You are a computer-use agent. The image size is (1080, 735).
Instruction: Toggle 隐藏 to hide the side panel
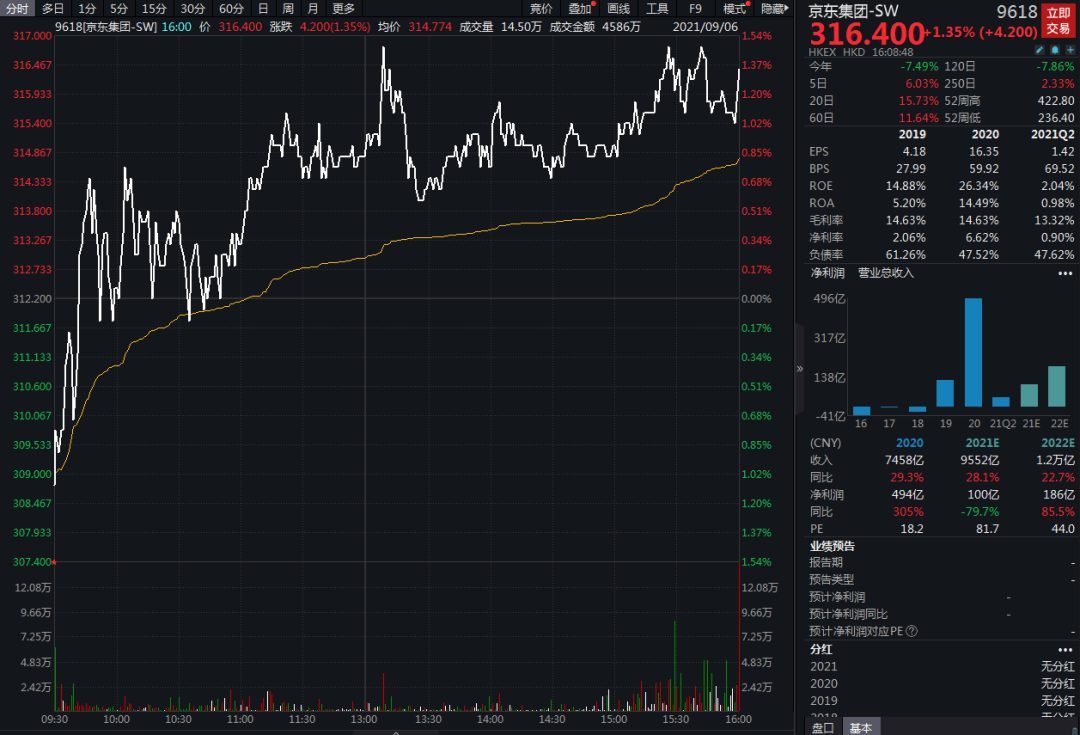point(773,8)
